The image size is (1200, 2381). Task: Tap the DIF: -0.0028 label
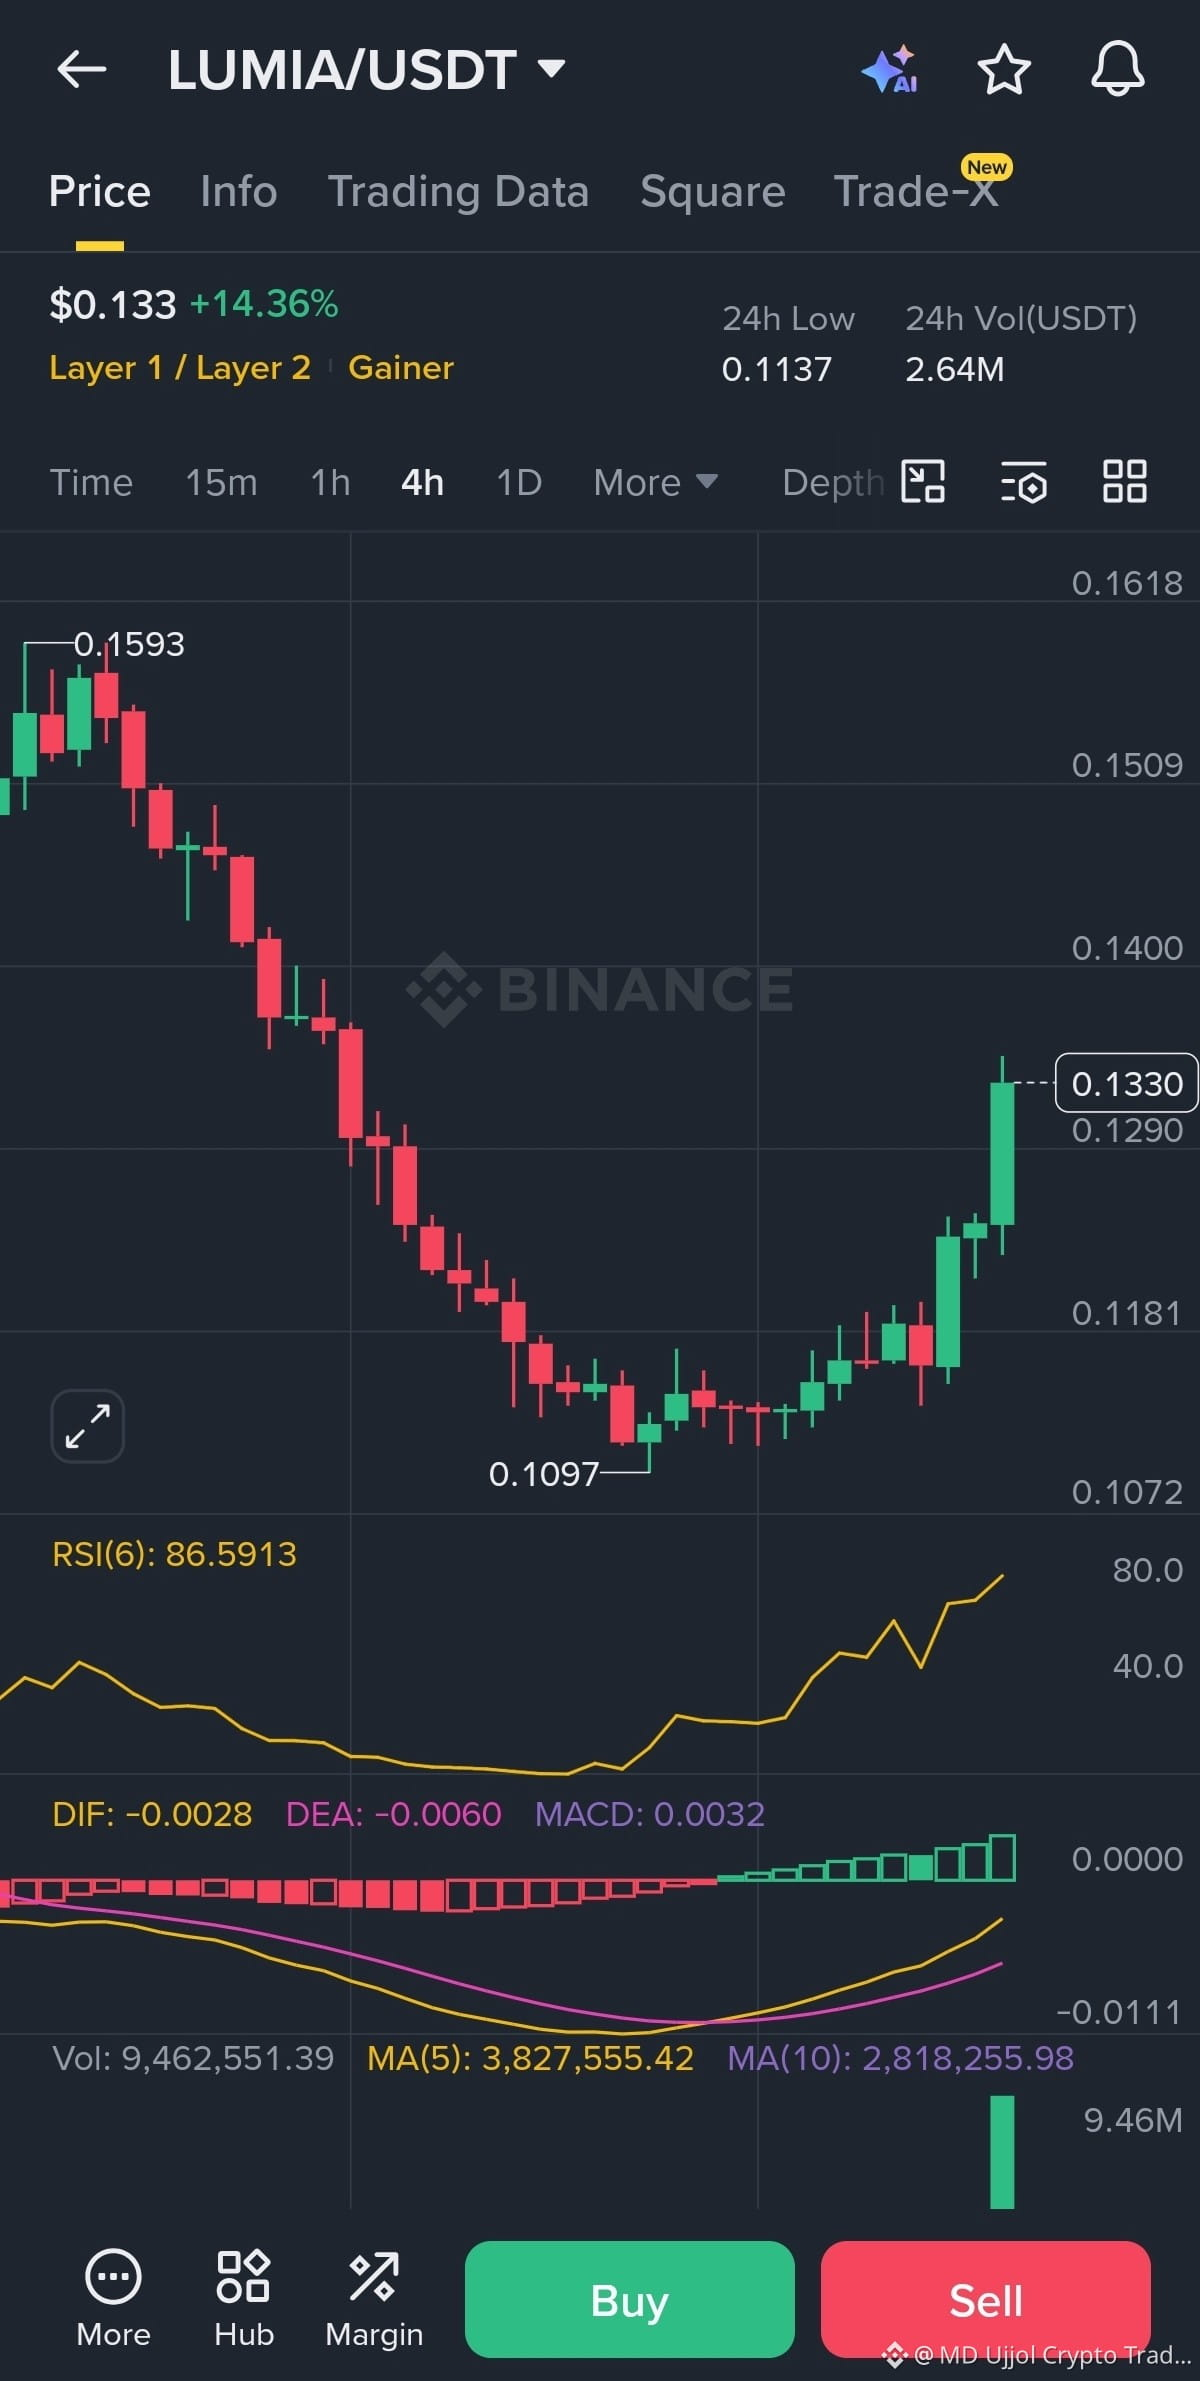point(152,1814)
